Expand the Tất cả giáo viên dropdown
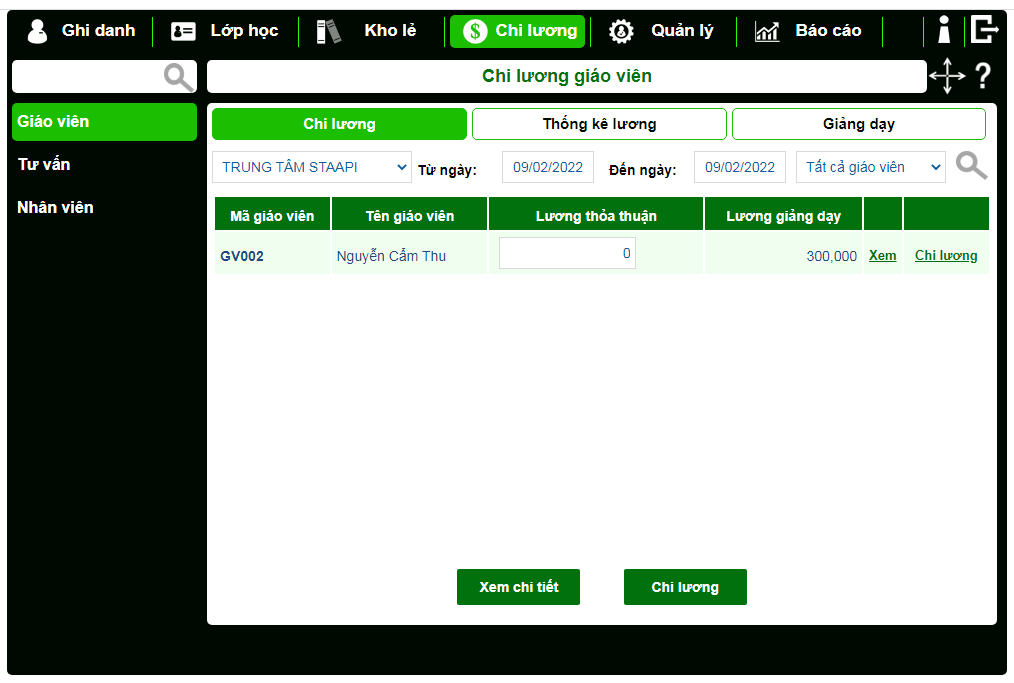The image size is (1014, 683). pos(870,167)
